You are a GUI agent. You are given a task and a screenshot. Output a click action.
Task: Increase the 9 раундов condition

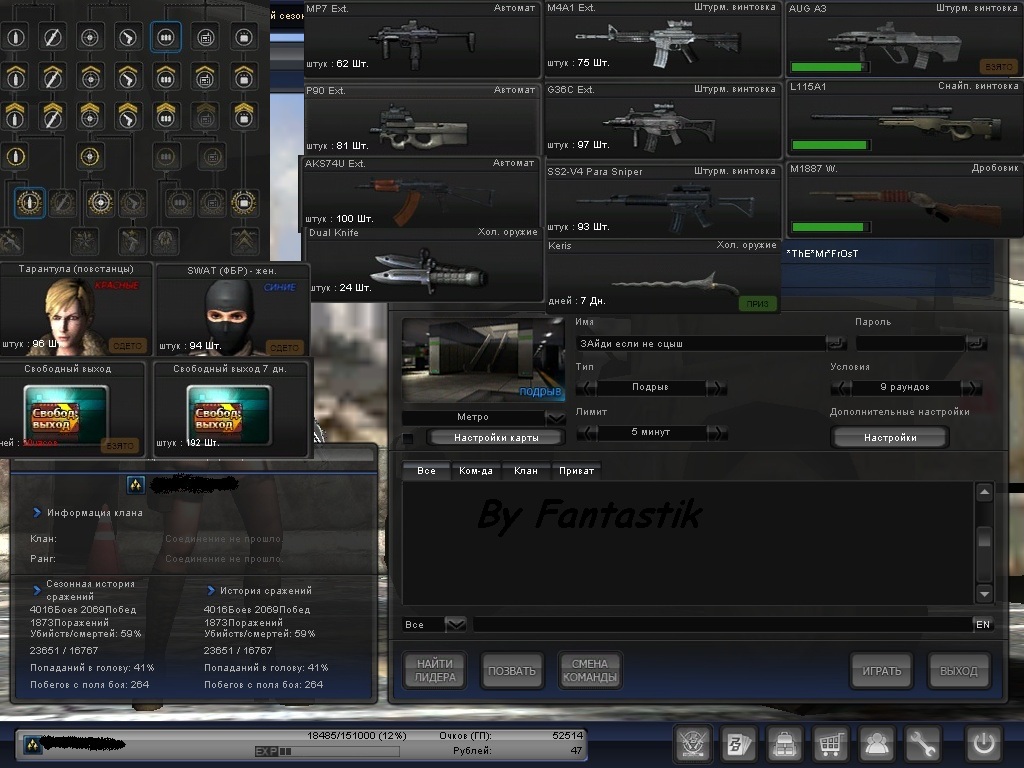click(x=972, y=388)
